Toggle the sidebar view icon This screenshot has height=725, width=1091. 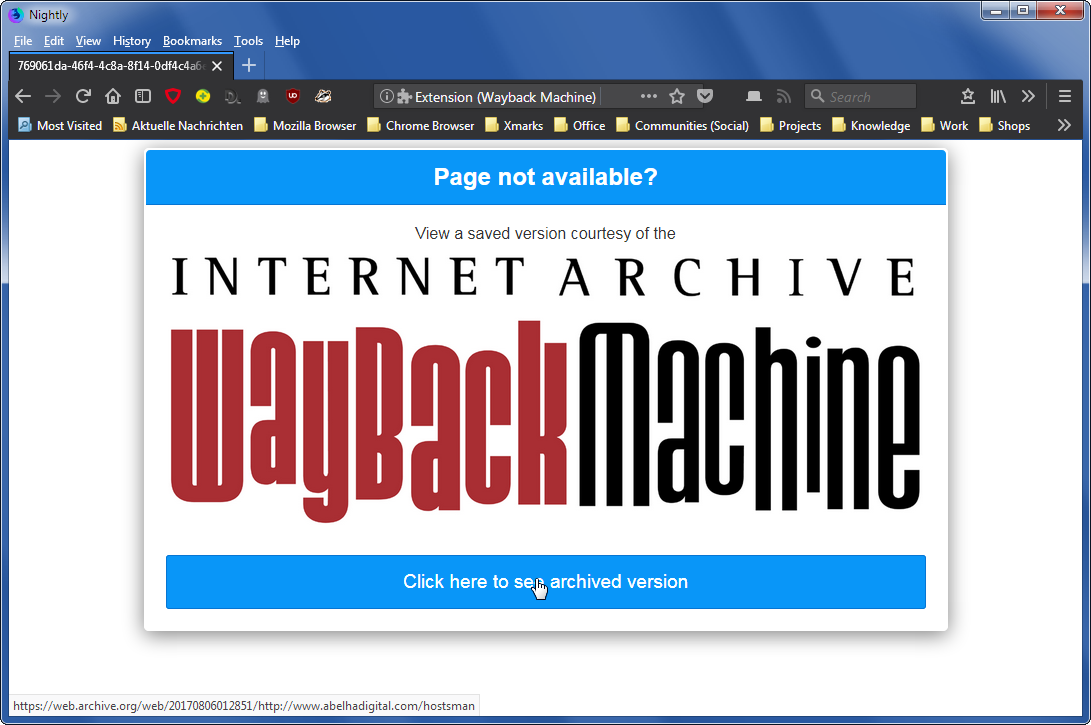point(143,96)
